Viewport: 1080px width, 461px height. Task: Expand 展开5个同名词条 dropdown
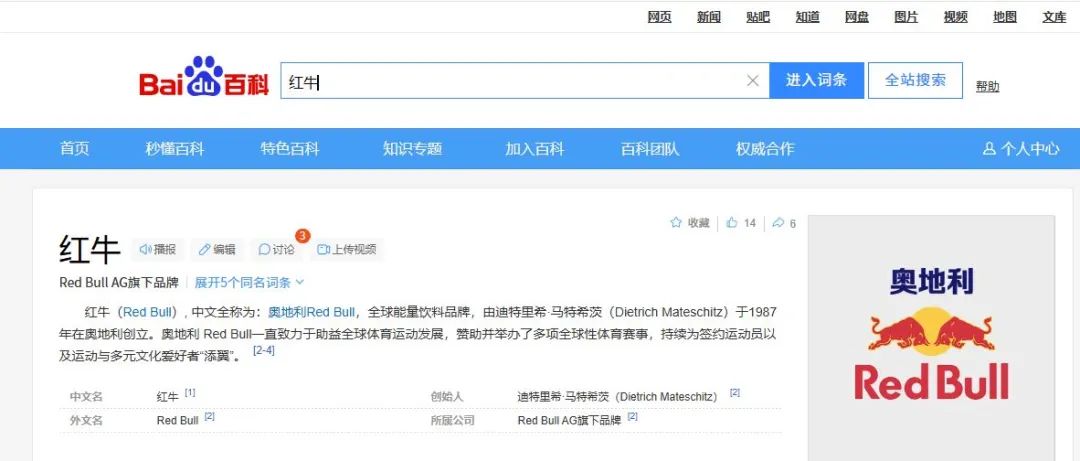coord(249,282)
